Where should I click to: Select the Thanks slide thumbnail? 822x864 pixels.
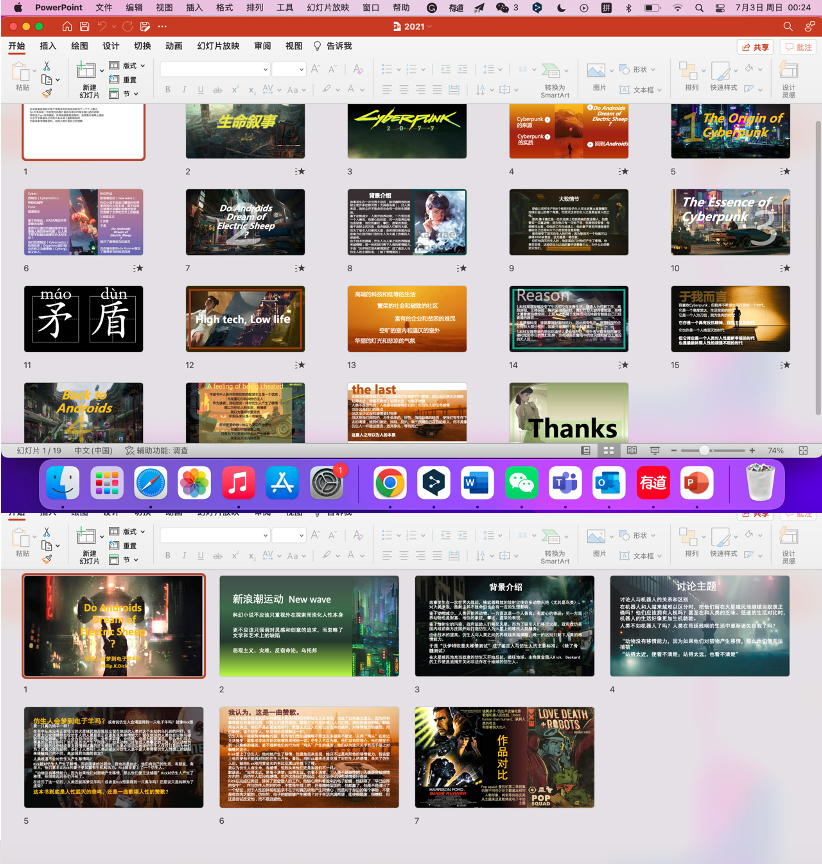[x=569, y=412]
